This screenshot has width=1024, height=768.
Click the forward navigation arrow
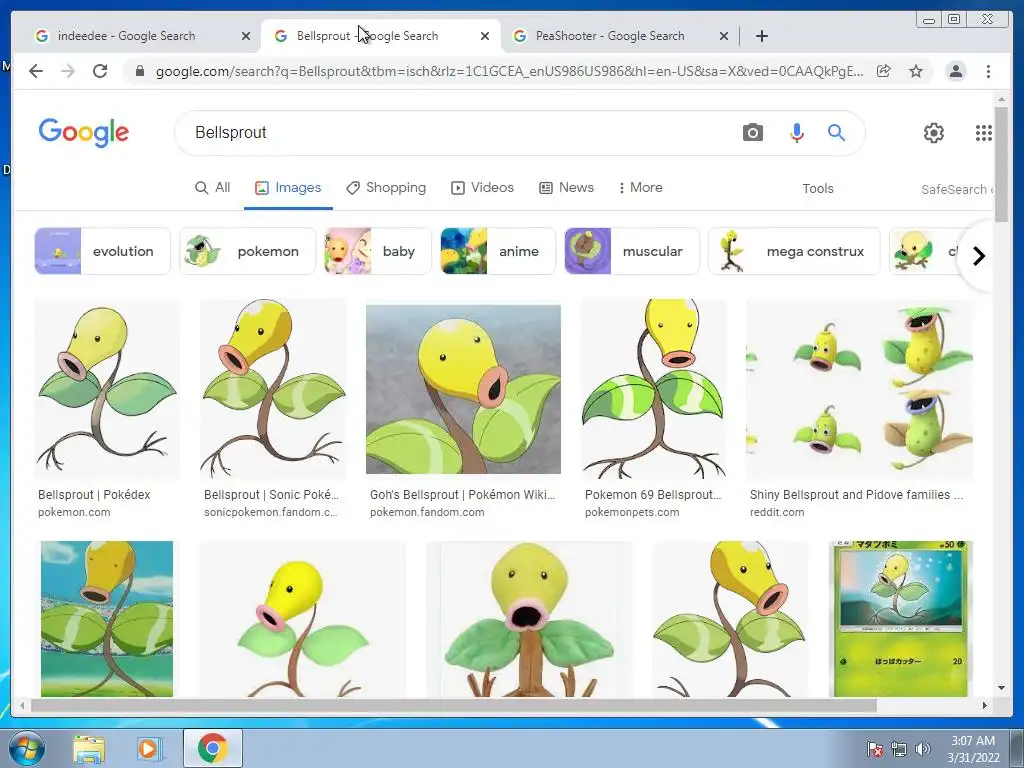coord(67,71)
